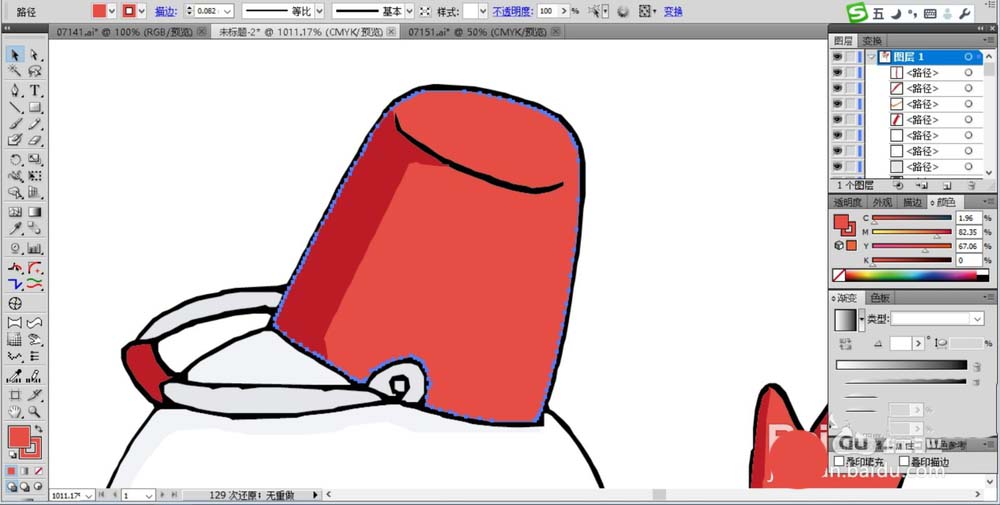
Task: Select the Rectangle tool
Action: [34, 107]
